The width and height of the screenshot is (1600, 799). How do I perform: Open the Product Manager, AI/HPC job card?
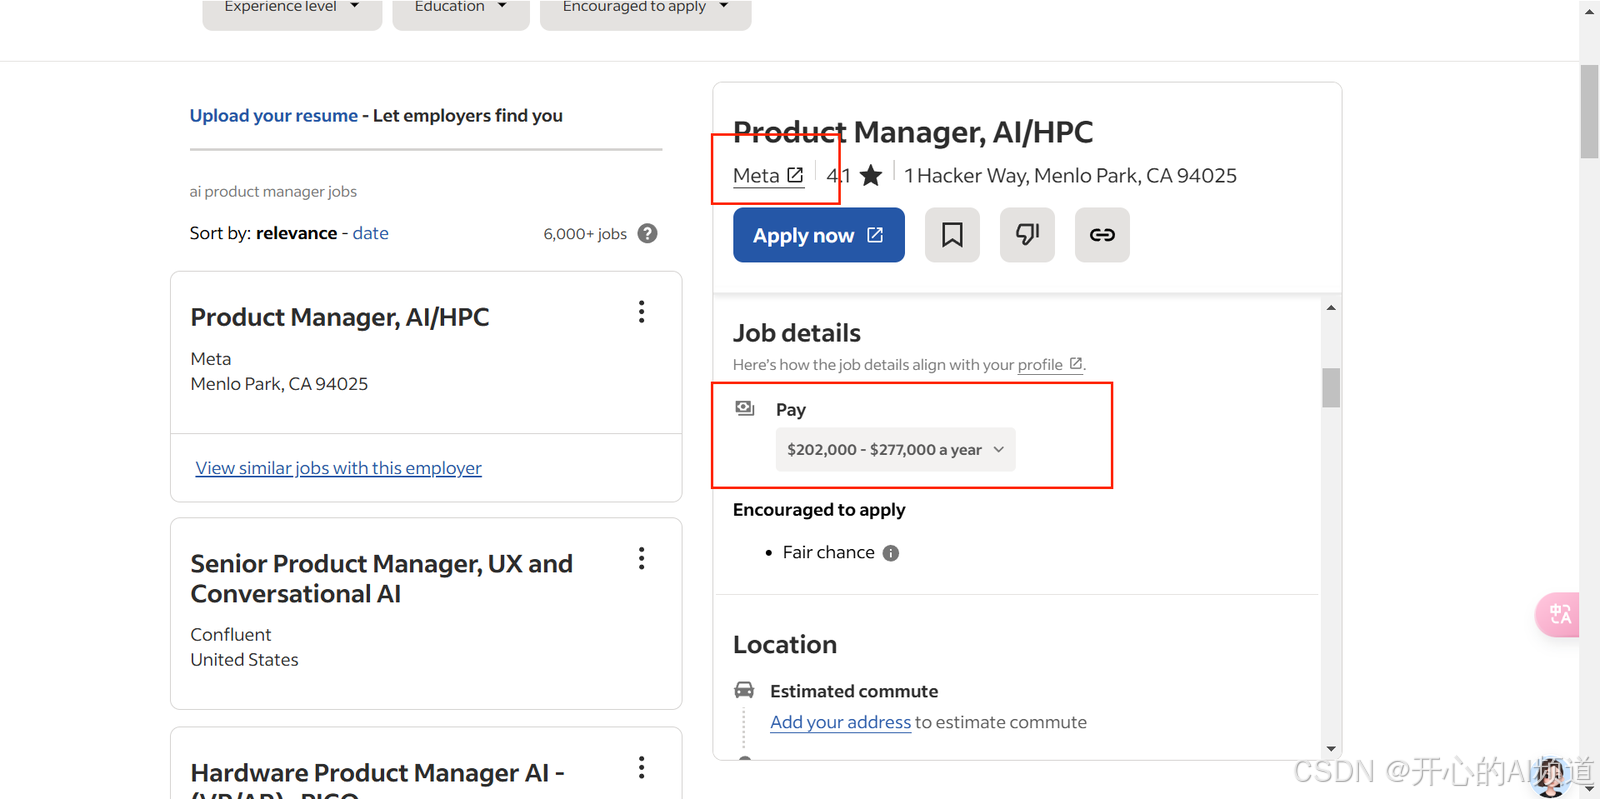[340, 317]
